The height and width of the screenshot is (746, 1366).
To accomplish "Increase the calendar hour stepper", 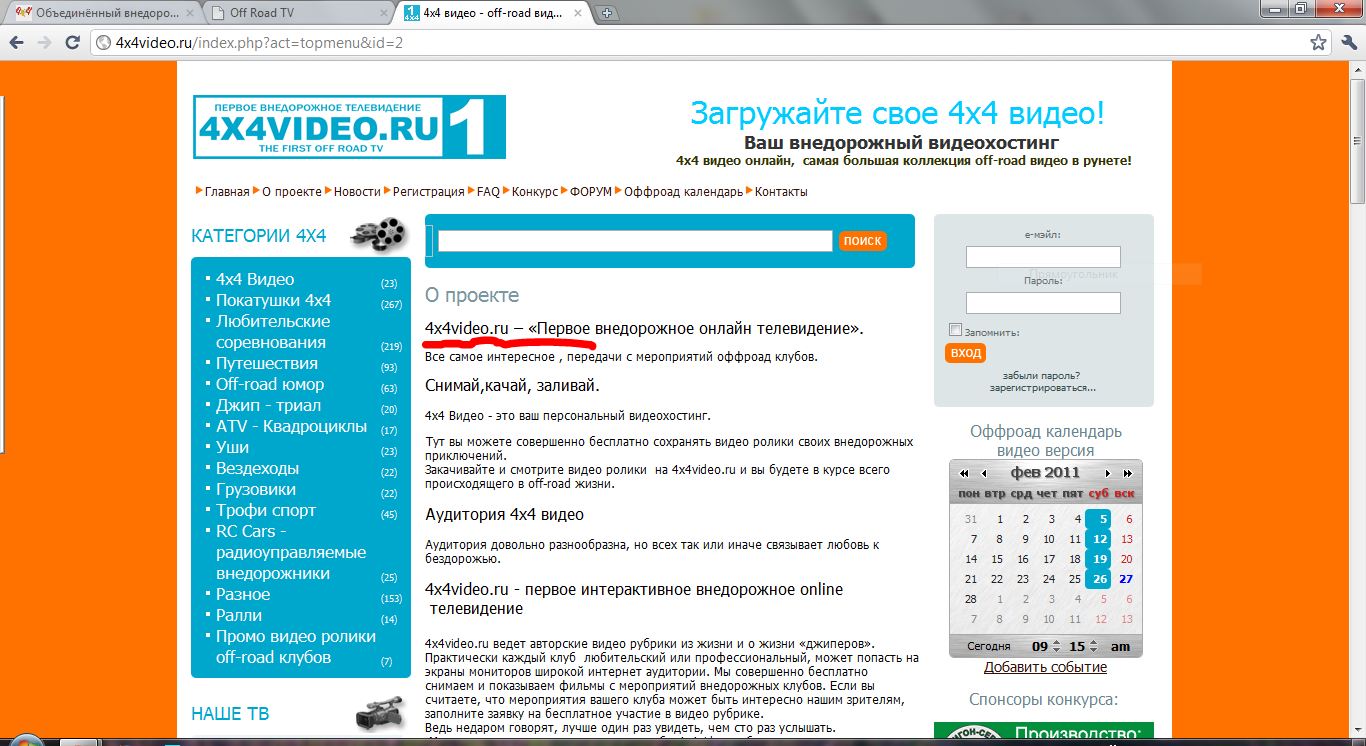I will point(1057,642).
